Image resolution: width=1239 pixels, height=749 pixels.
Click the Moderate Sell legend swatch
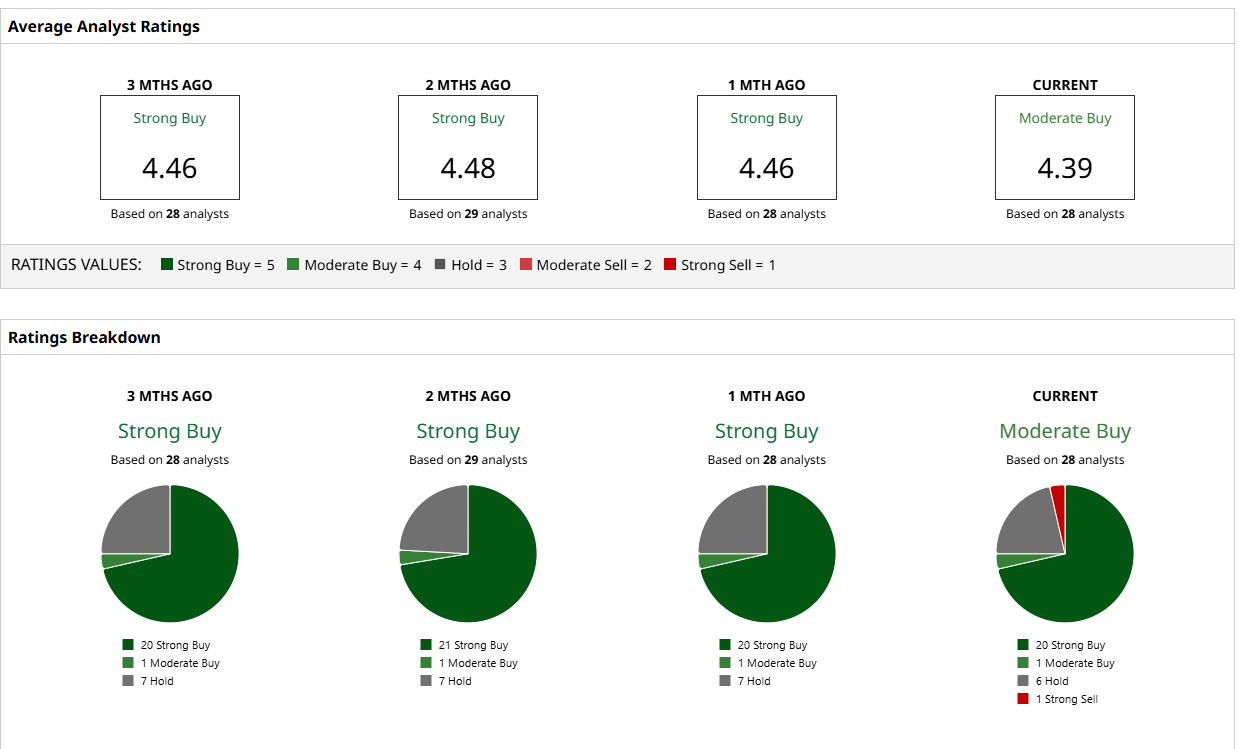coord(526,265)
